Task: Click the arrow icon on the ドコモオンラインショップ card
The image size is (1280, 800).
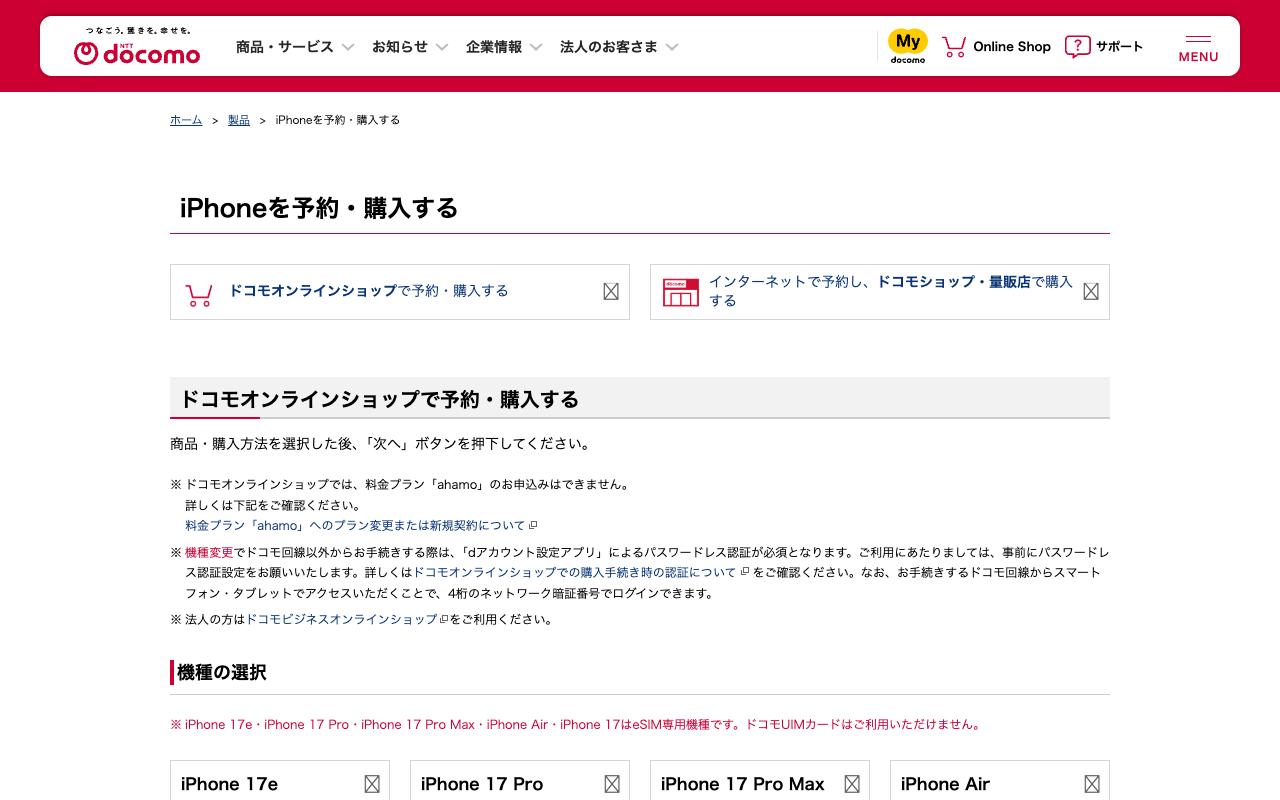Action: tap(611, 291)
